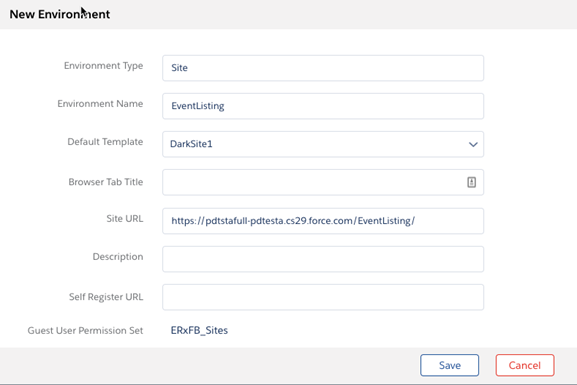
Task: Click the Environment Name field with EventListing
Action: coord(323,106)
